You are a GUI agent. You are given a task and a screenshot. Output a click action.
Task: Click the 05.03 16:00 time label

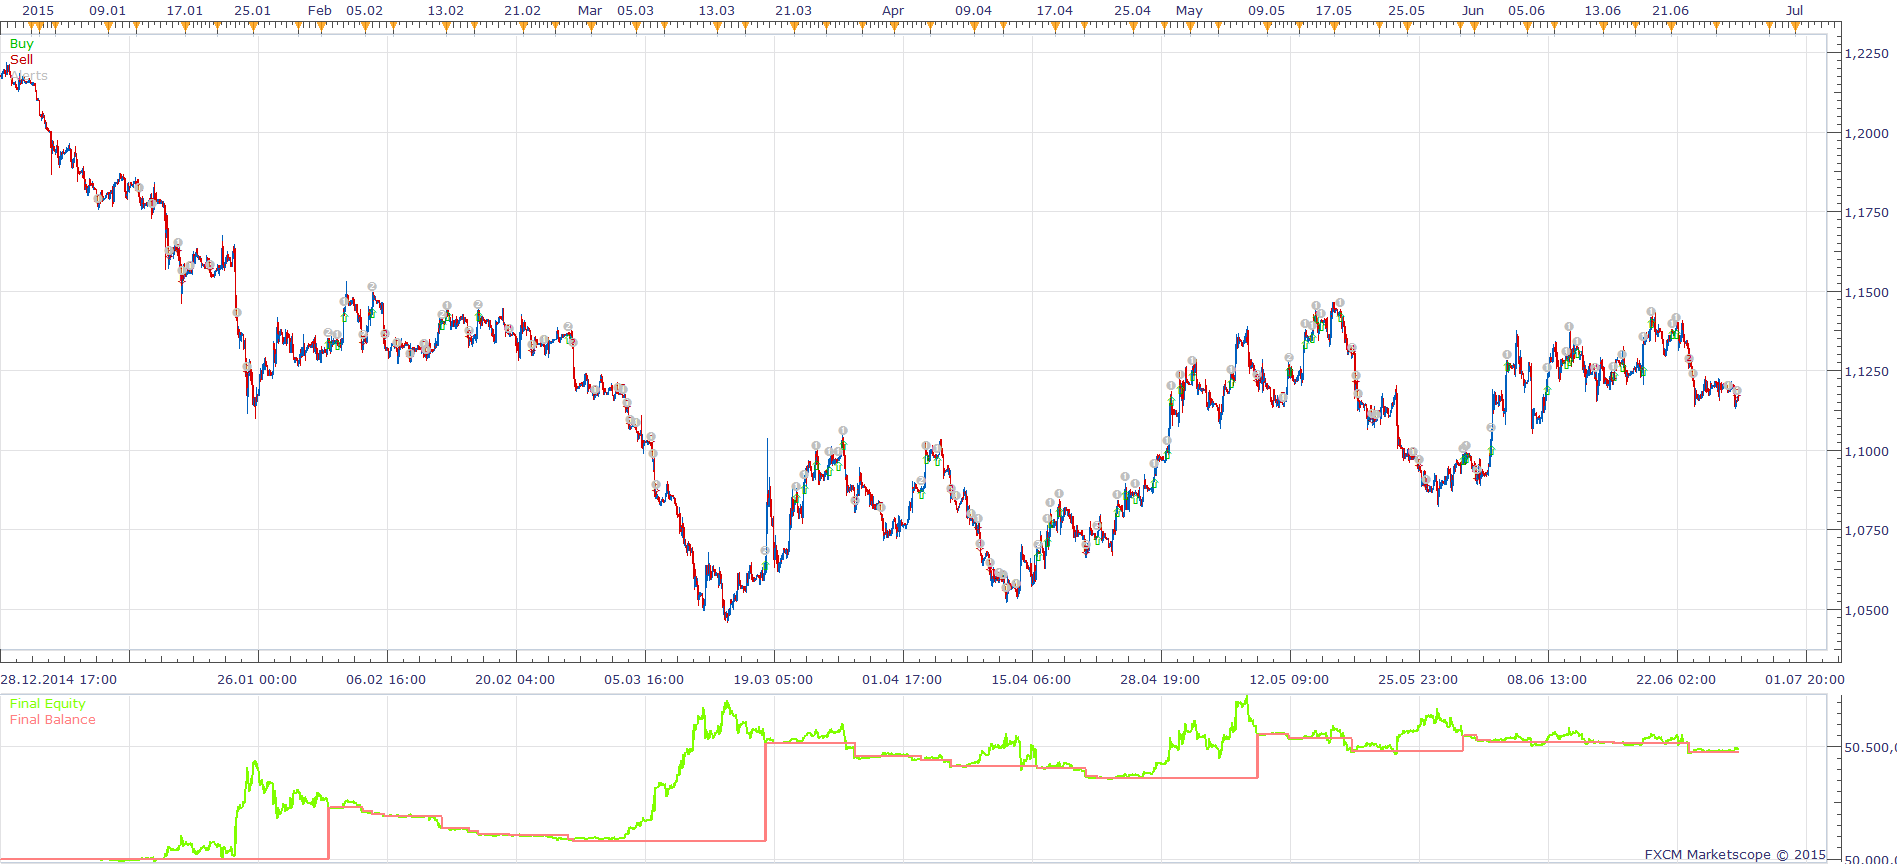(644, 680)
